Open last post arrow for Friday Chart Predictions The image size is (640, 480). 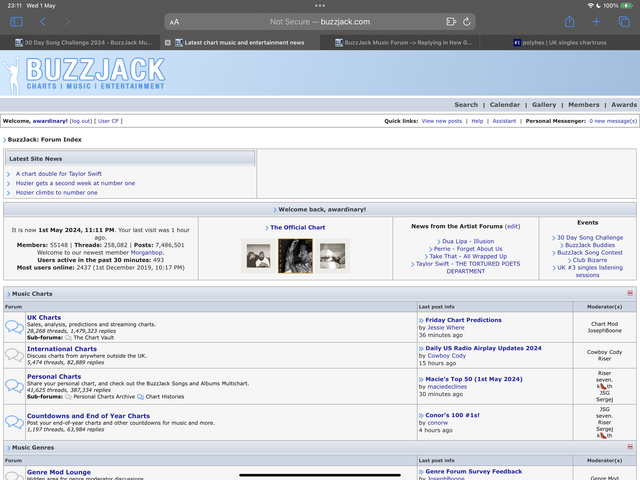pos(421,320)
